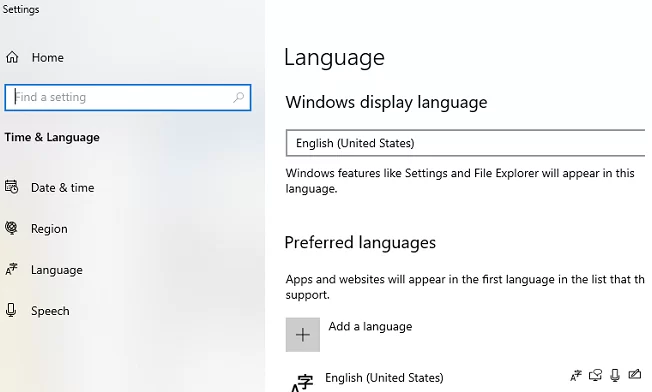
Task: Click the Speech microphone icon
Action: (11, 310)
